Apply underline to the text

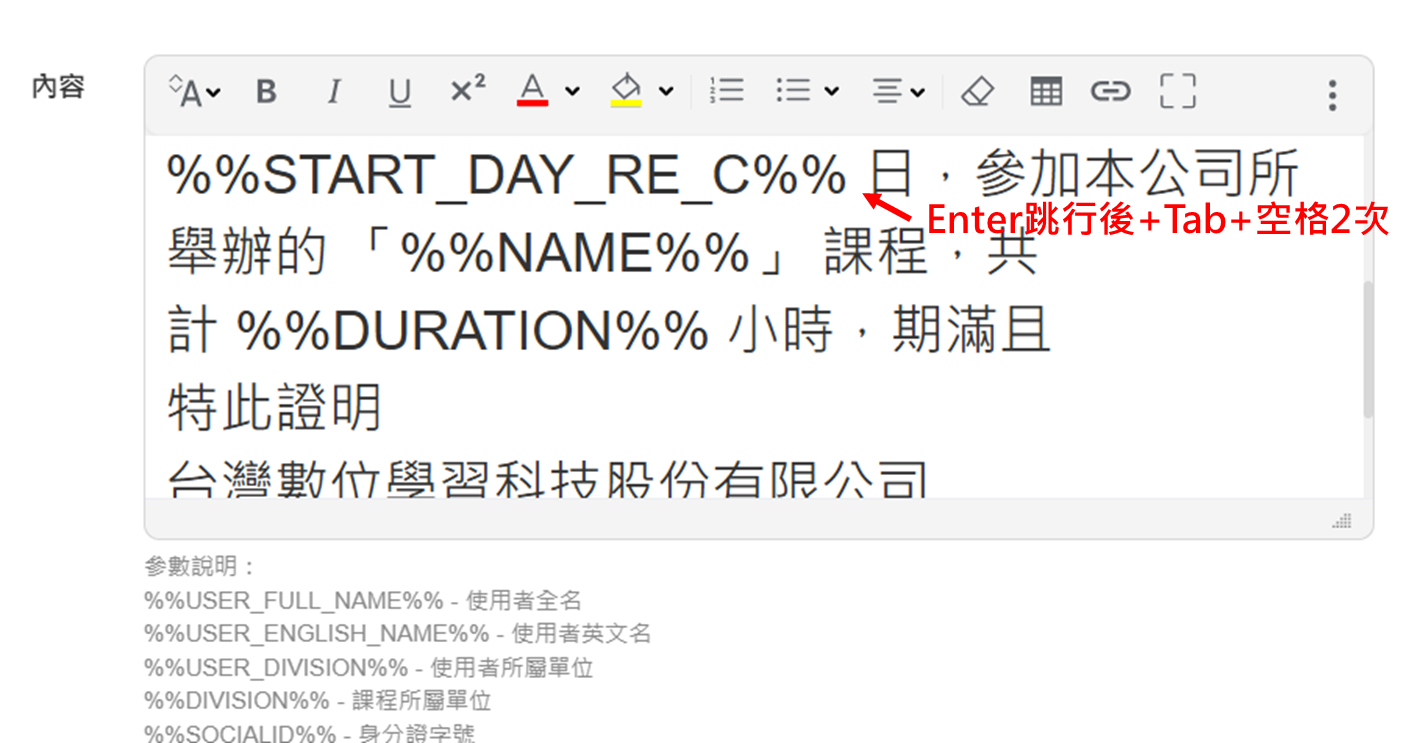(399, 91)
